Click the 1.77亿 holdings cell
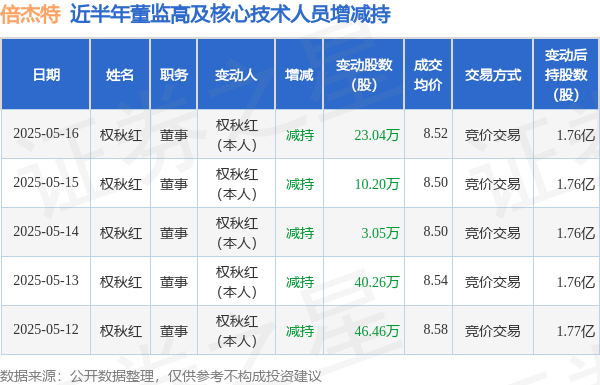Image resolution: width=600 pixels, height=385 pixels. pos(576,331)
